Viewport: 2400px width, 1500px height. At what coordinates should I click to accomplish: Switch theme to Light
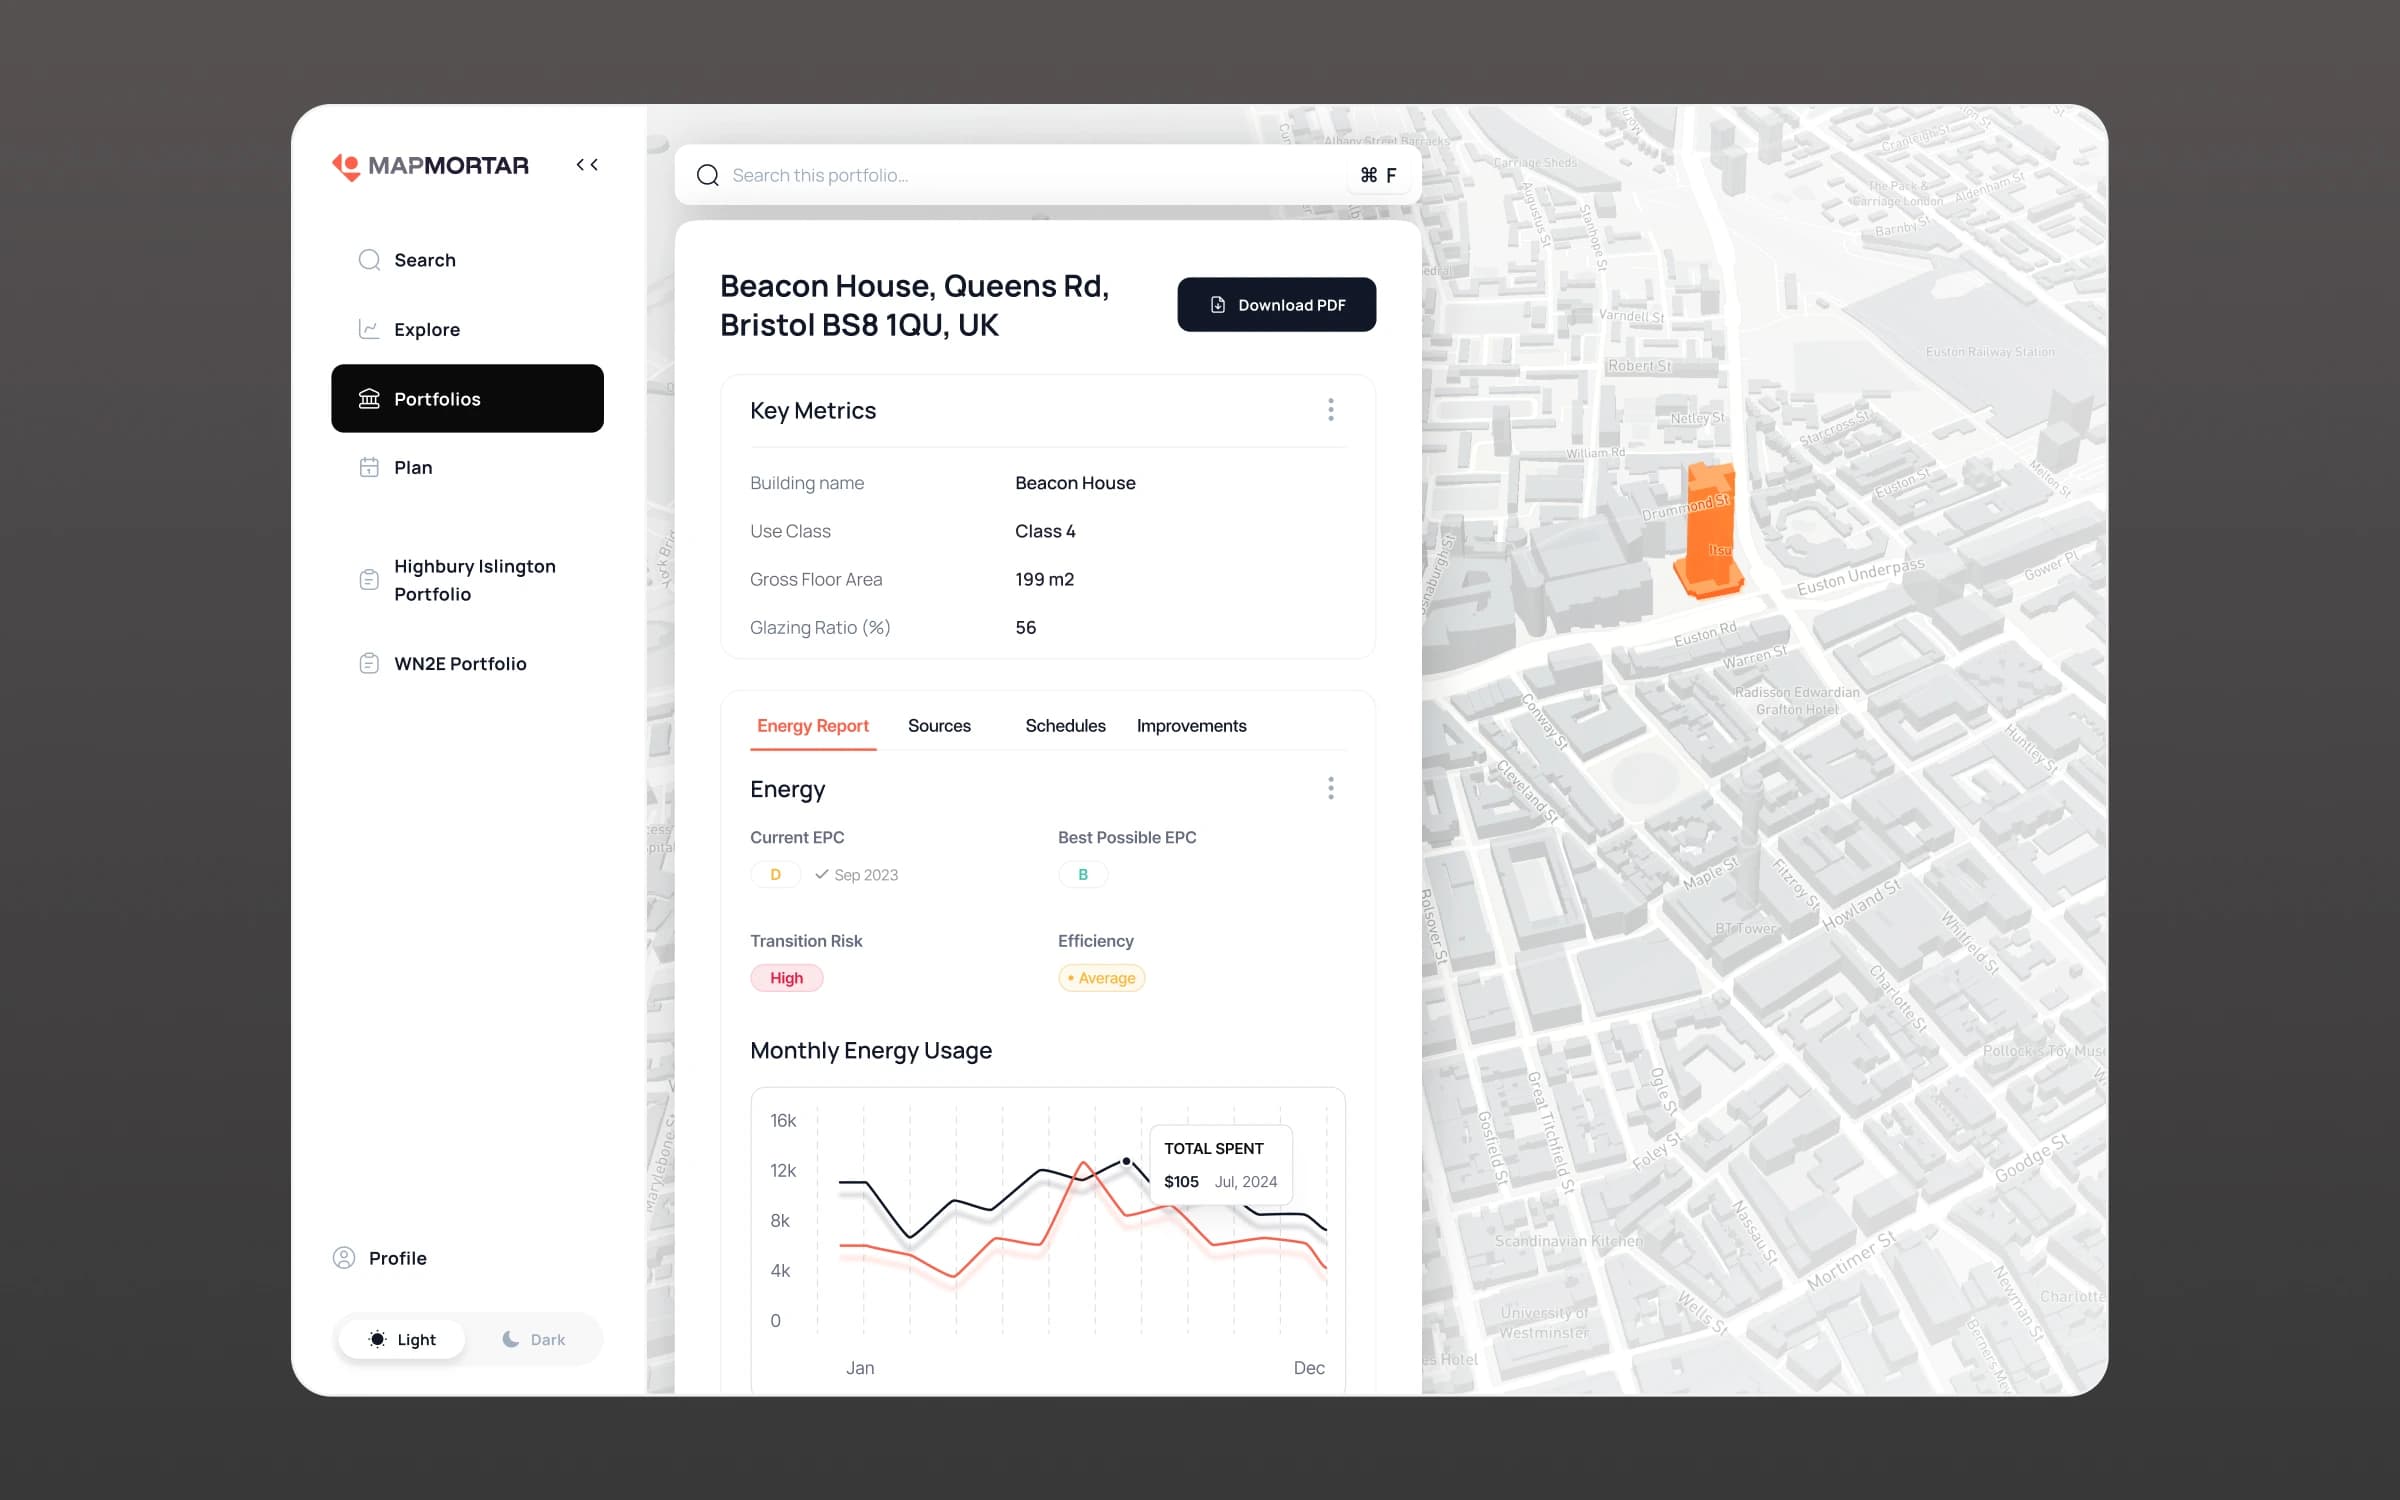click(x=402, y=1339)
